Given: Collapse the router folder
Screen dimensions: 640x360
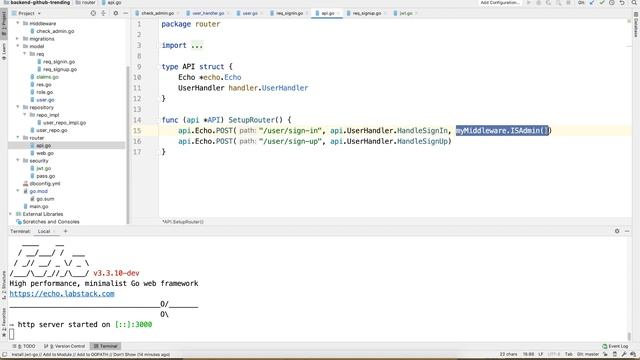Looking at the screenshot, I should (18, 138).
